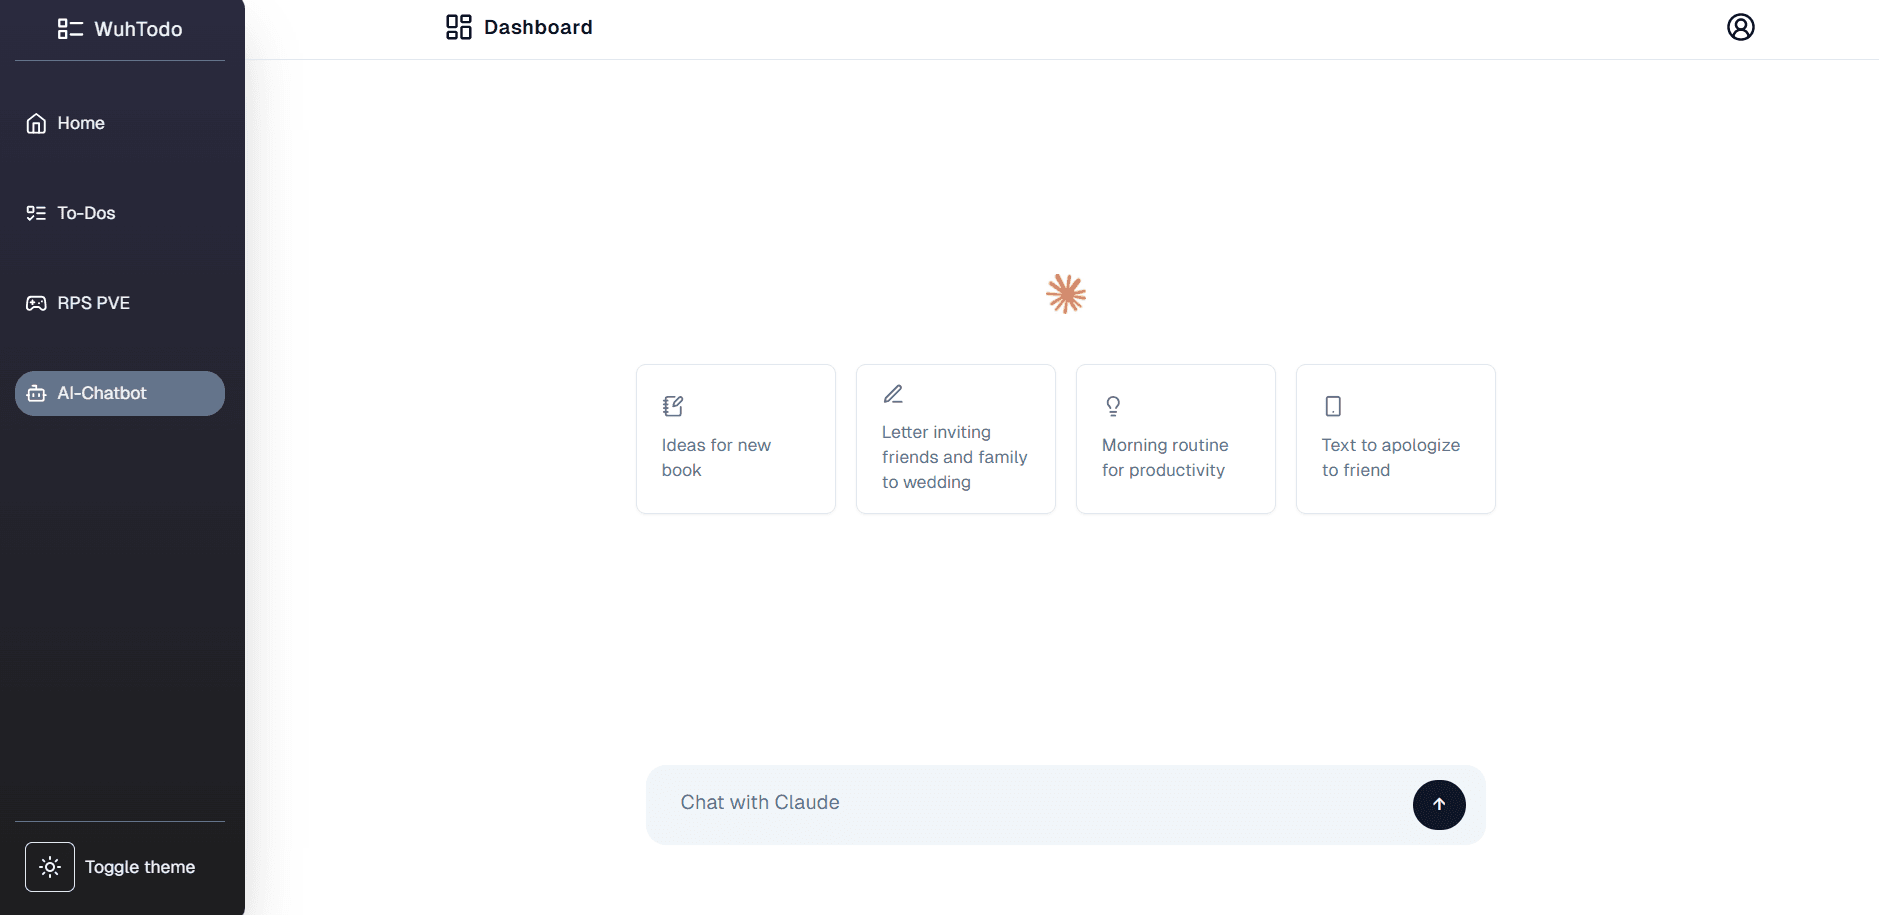Click the lightbulb icon on morning routine card
1879x915 pixels.
point(1113,406)
